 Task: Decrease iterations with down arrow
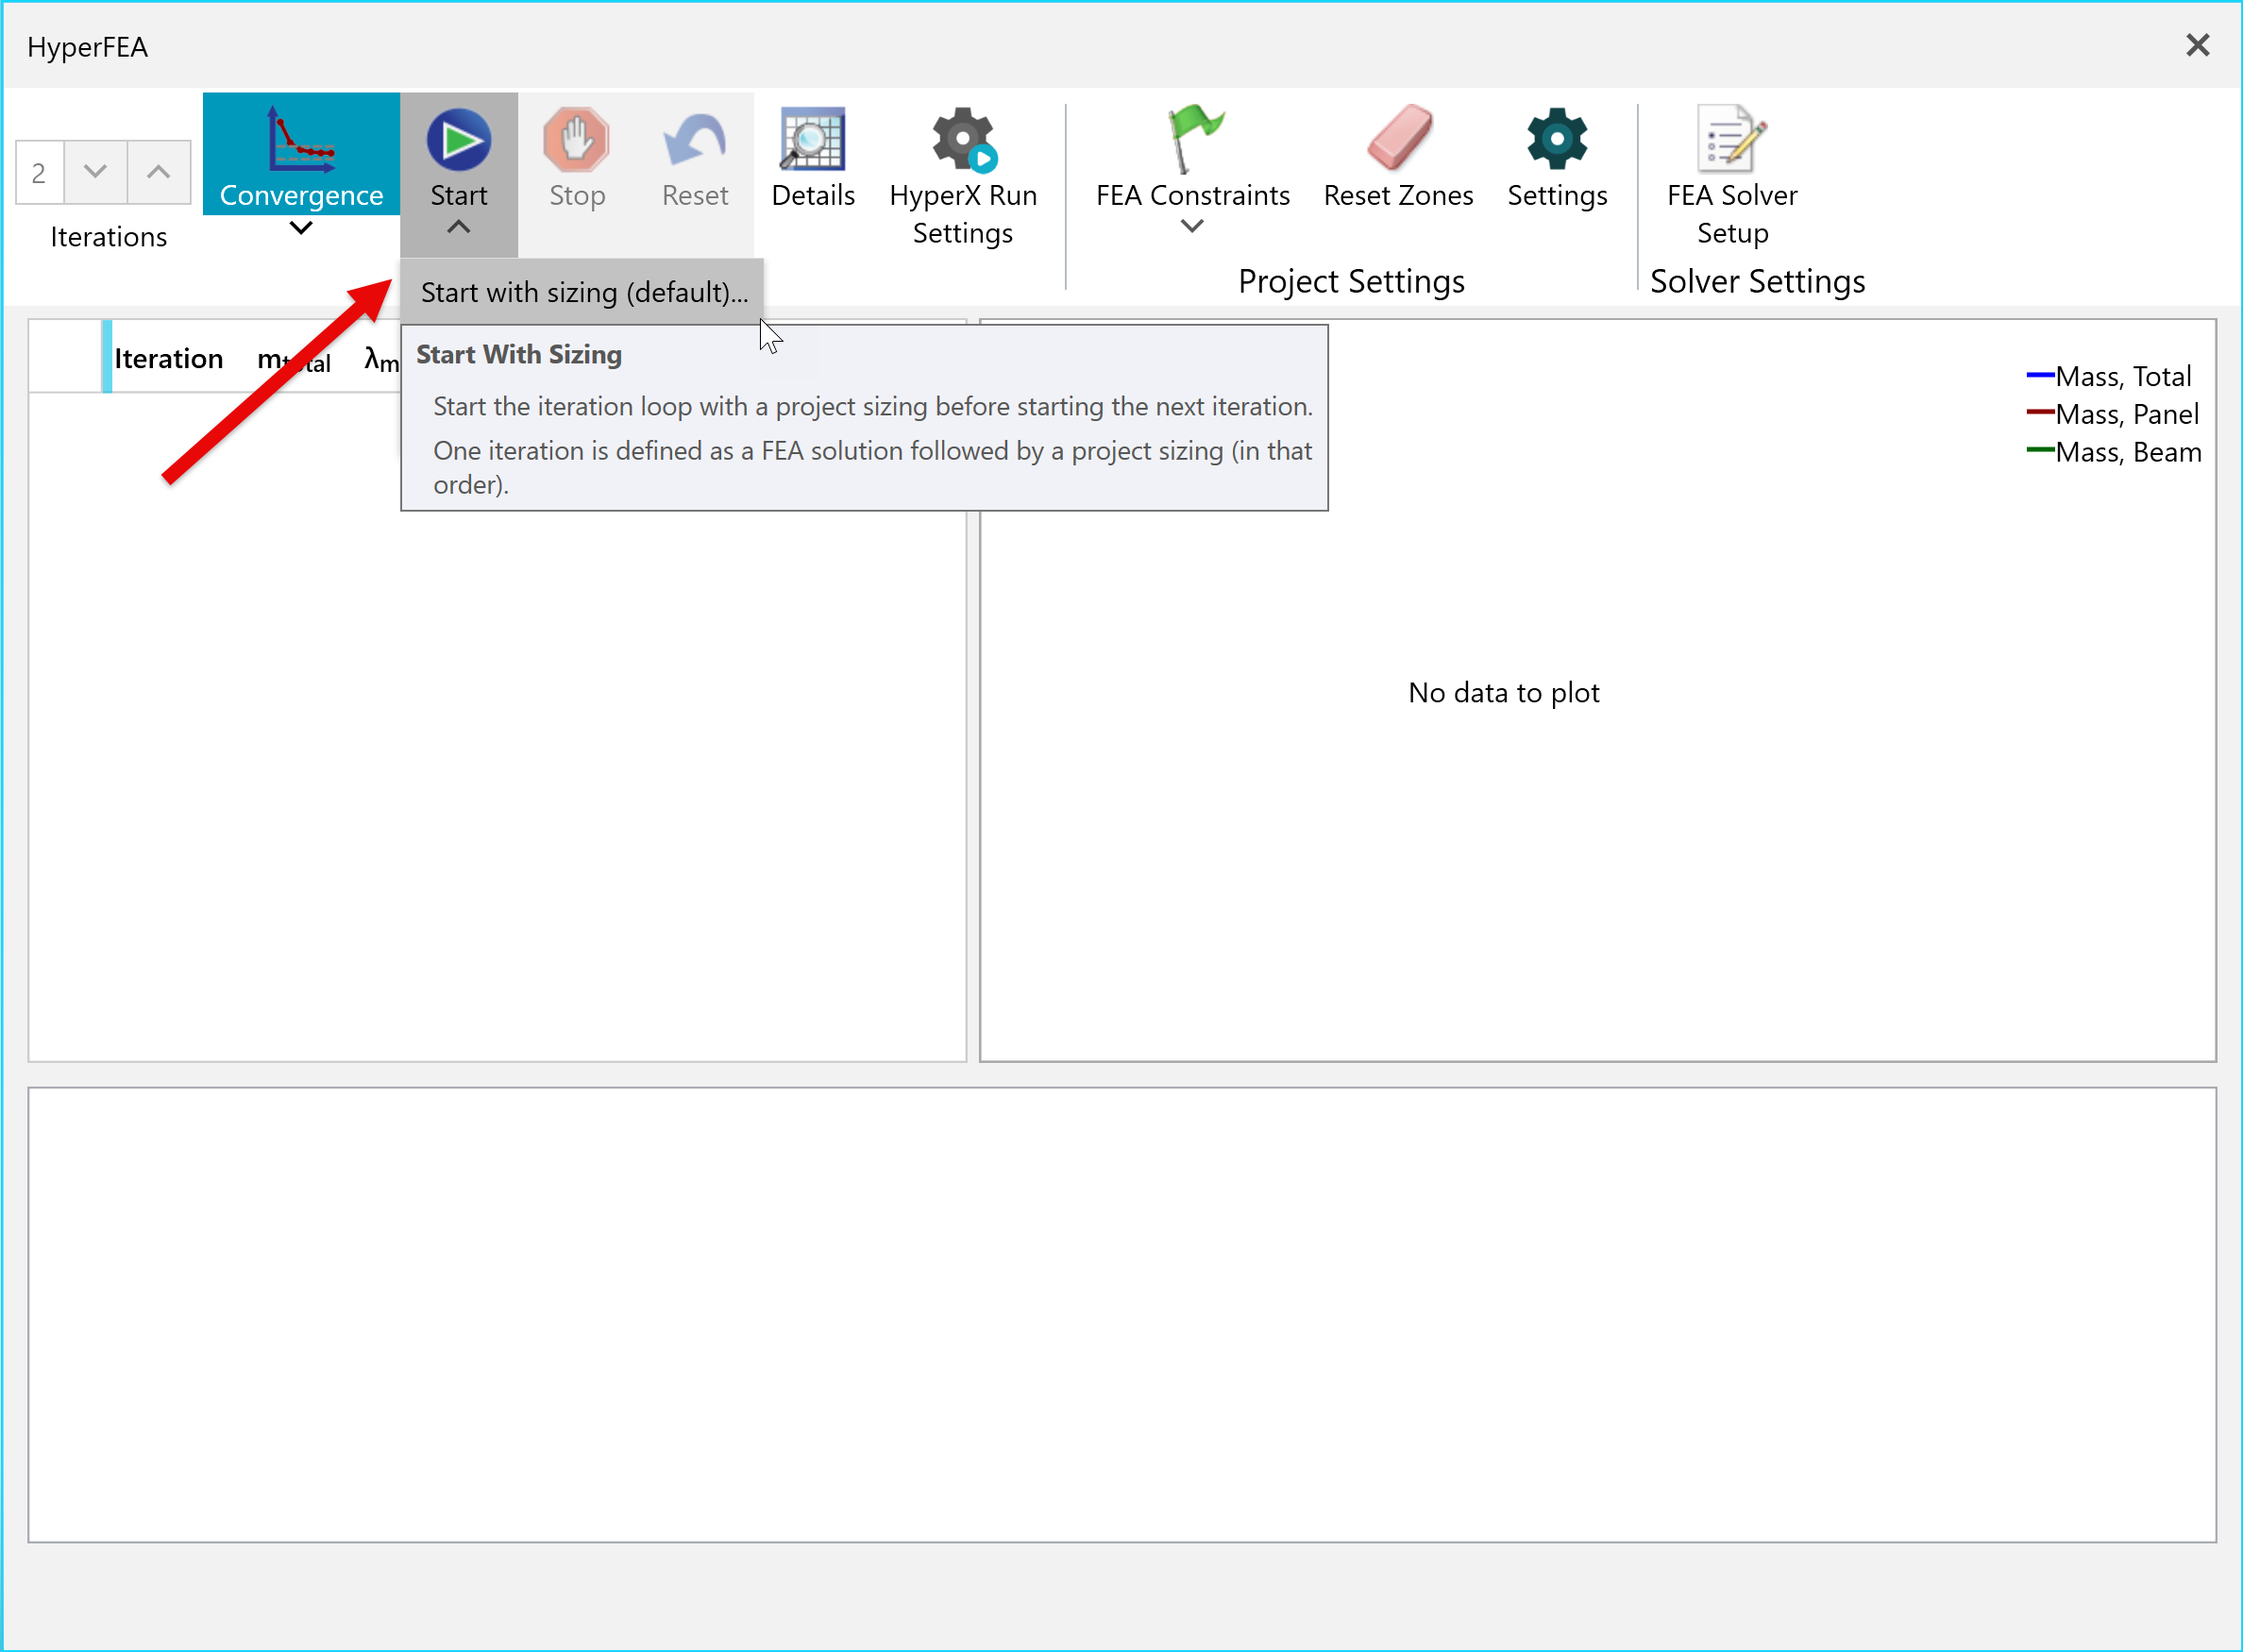(96, 172)
